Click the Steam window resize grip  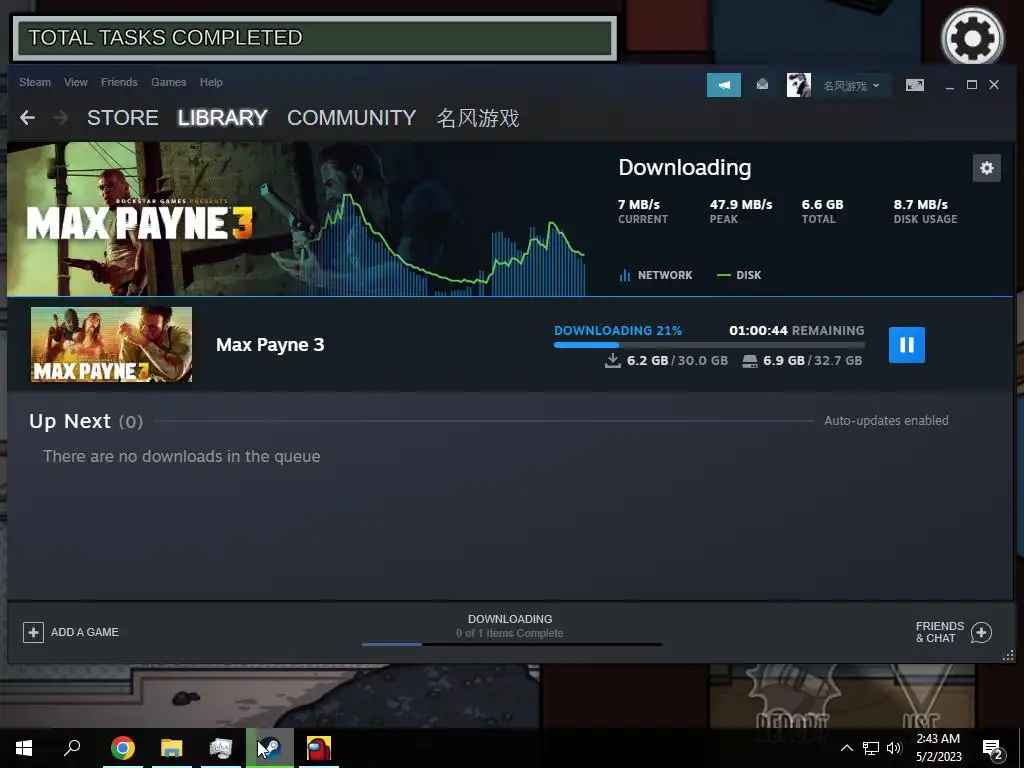1008,655
